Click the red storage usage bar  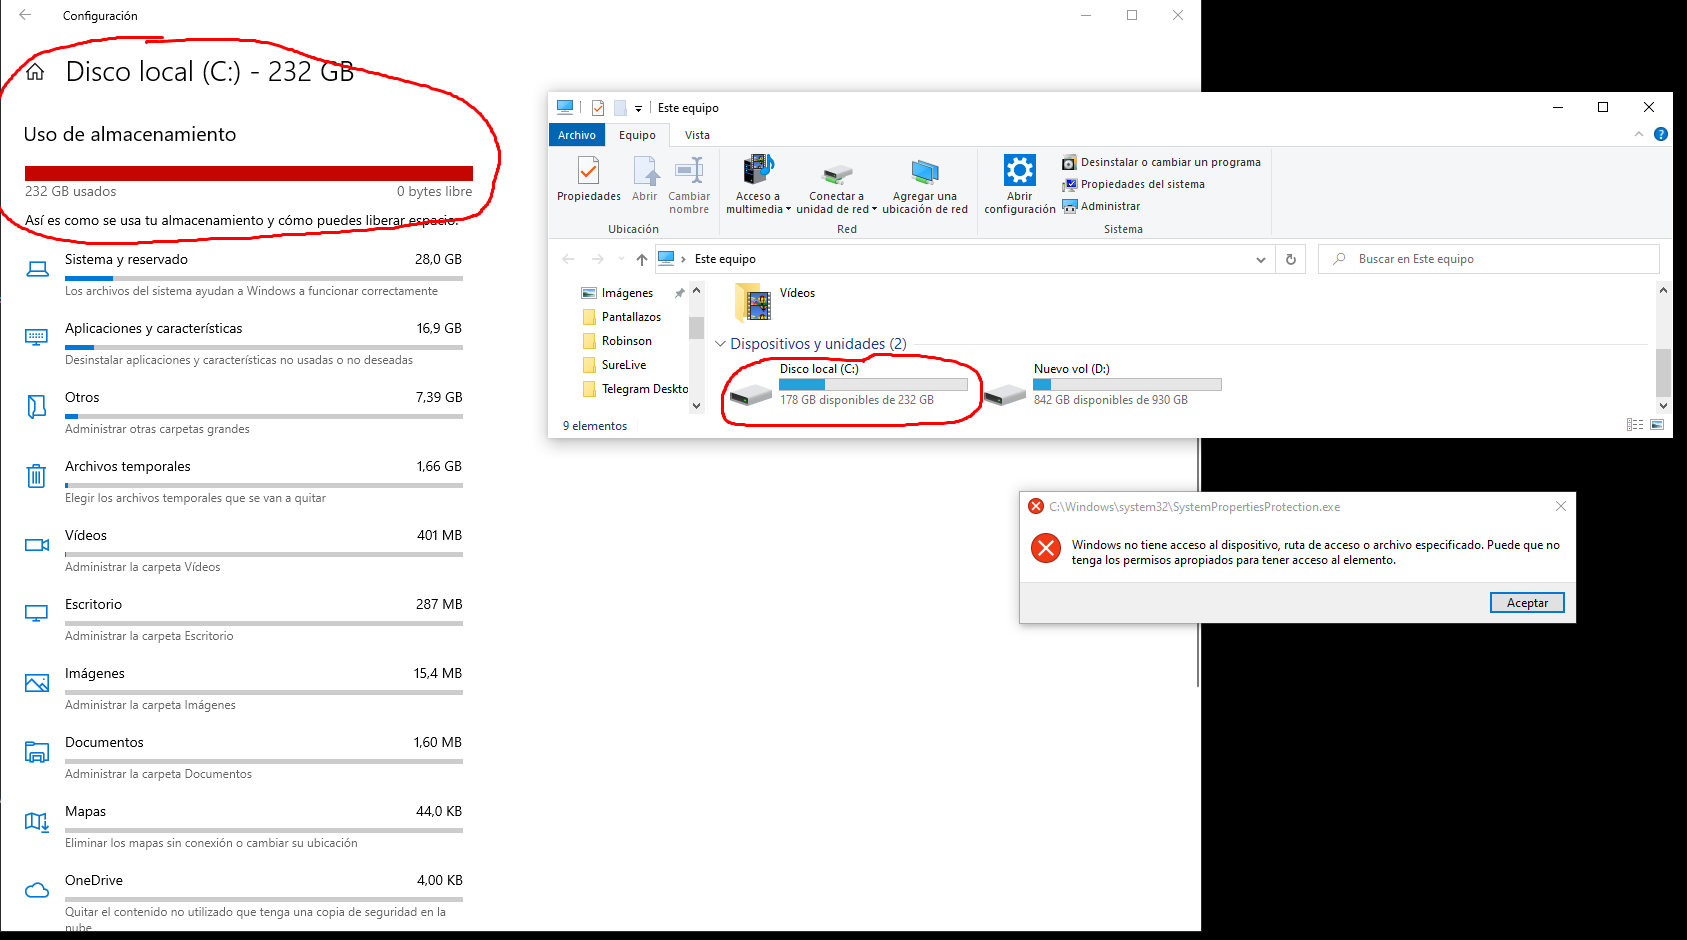tap(249, 173)
